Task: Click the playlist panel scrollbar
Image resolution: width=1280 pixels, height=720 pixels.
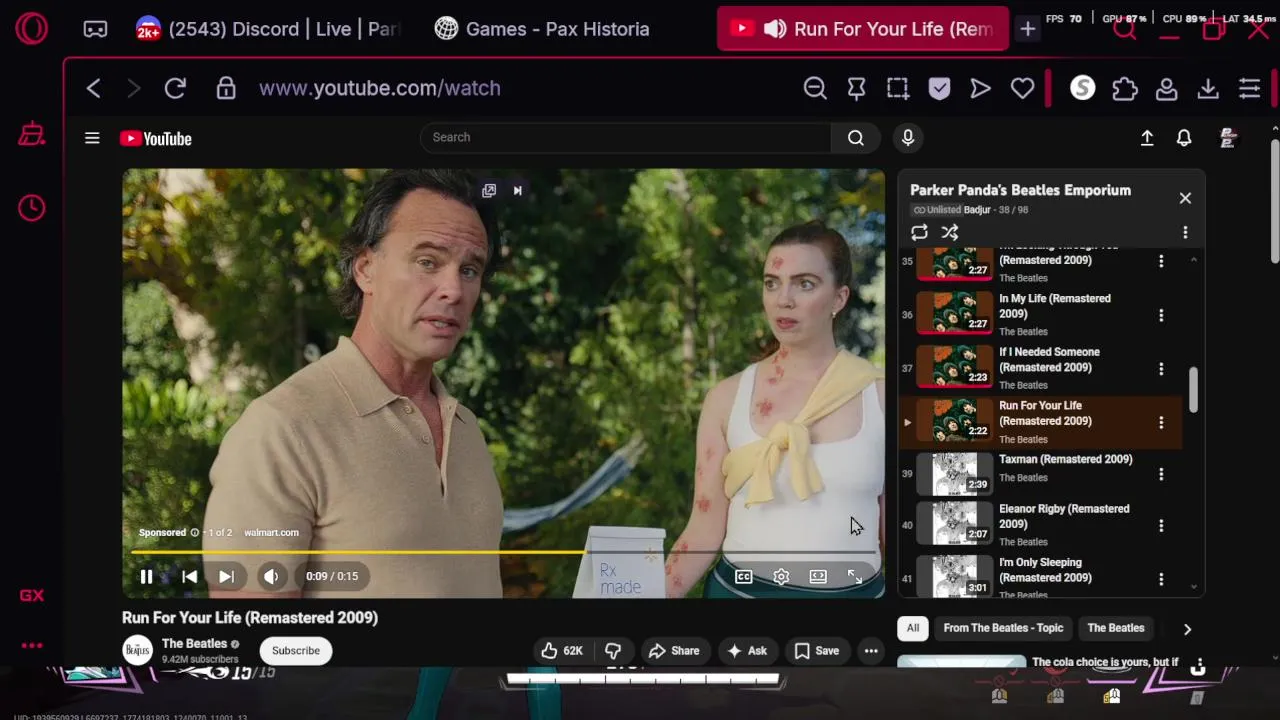Action: 1193,388
